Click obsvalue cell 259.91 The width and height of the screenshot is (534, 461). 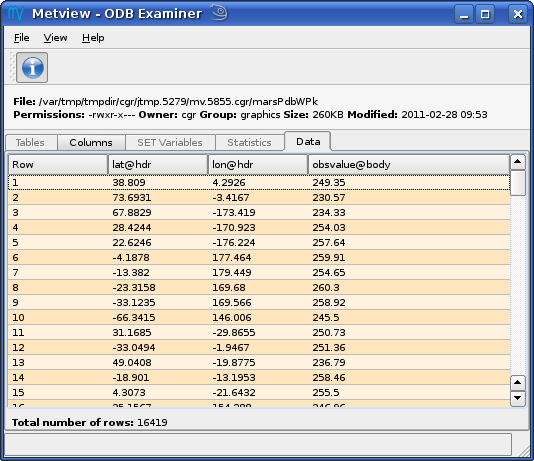click(x=409, y=257)
